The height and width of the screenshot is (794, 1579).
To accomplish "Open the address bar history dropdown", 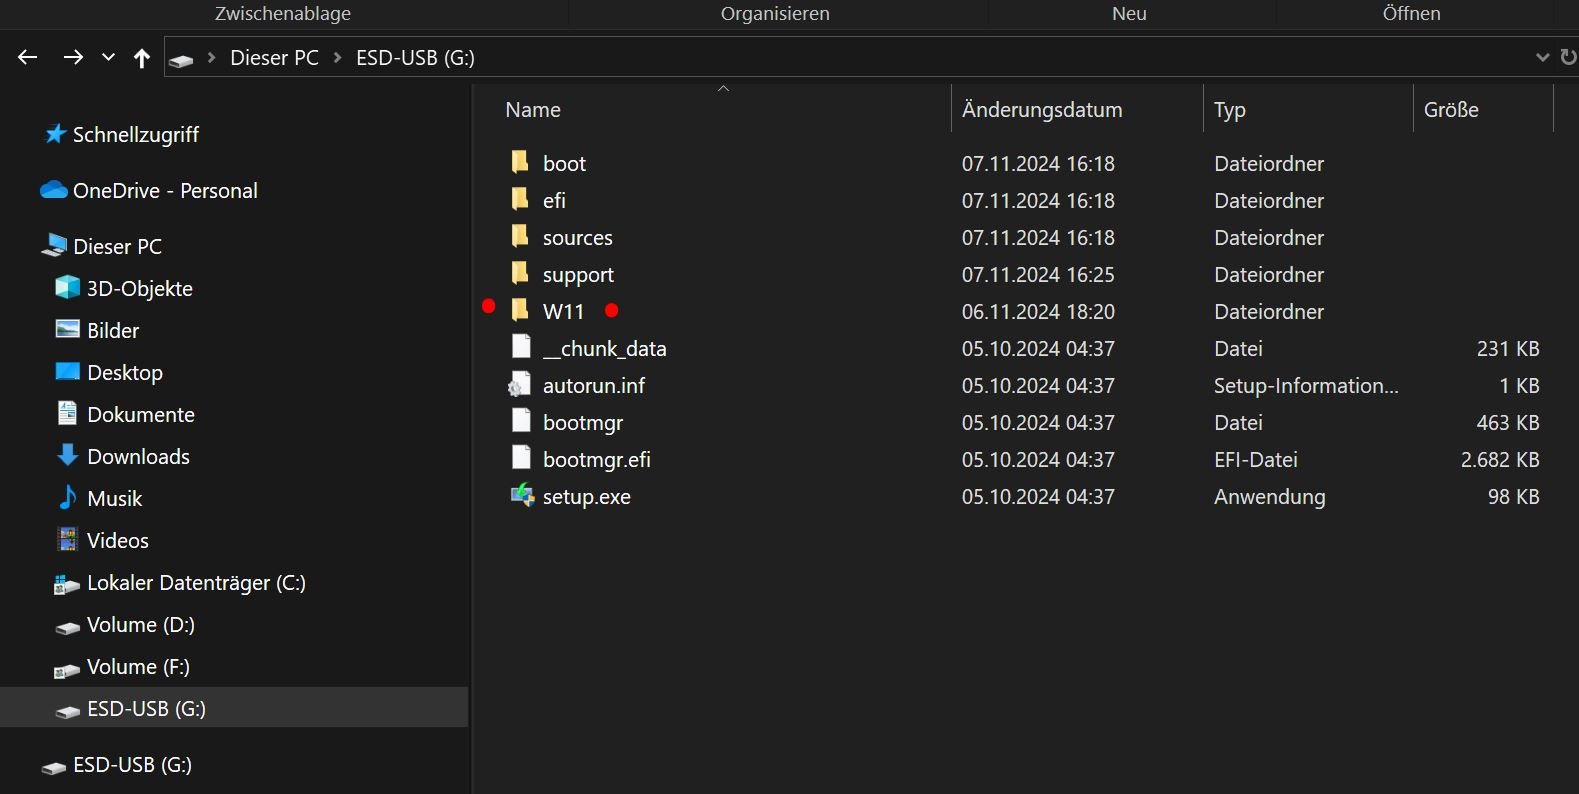I will pyautogui.click(x=1542, y=57).
